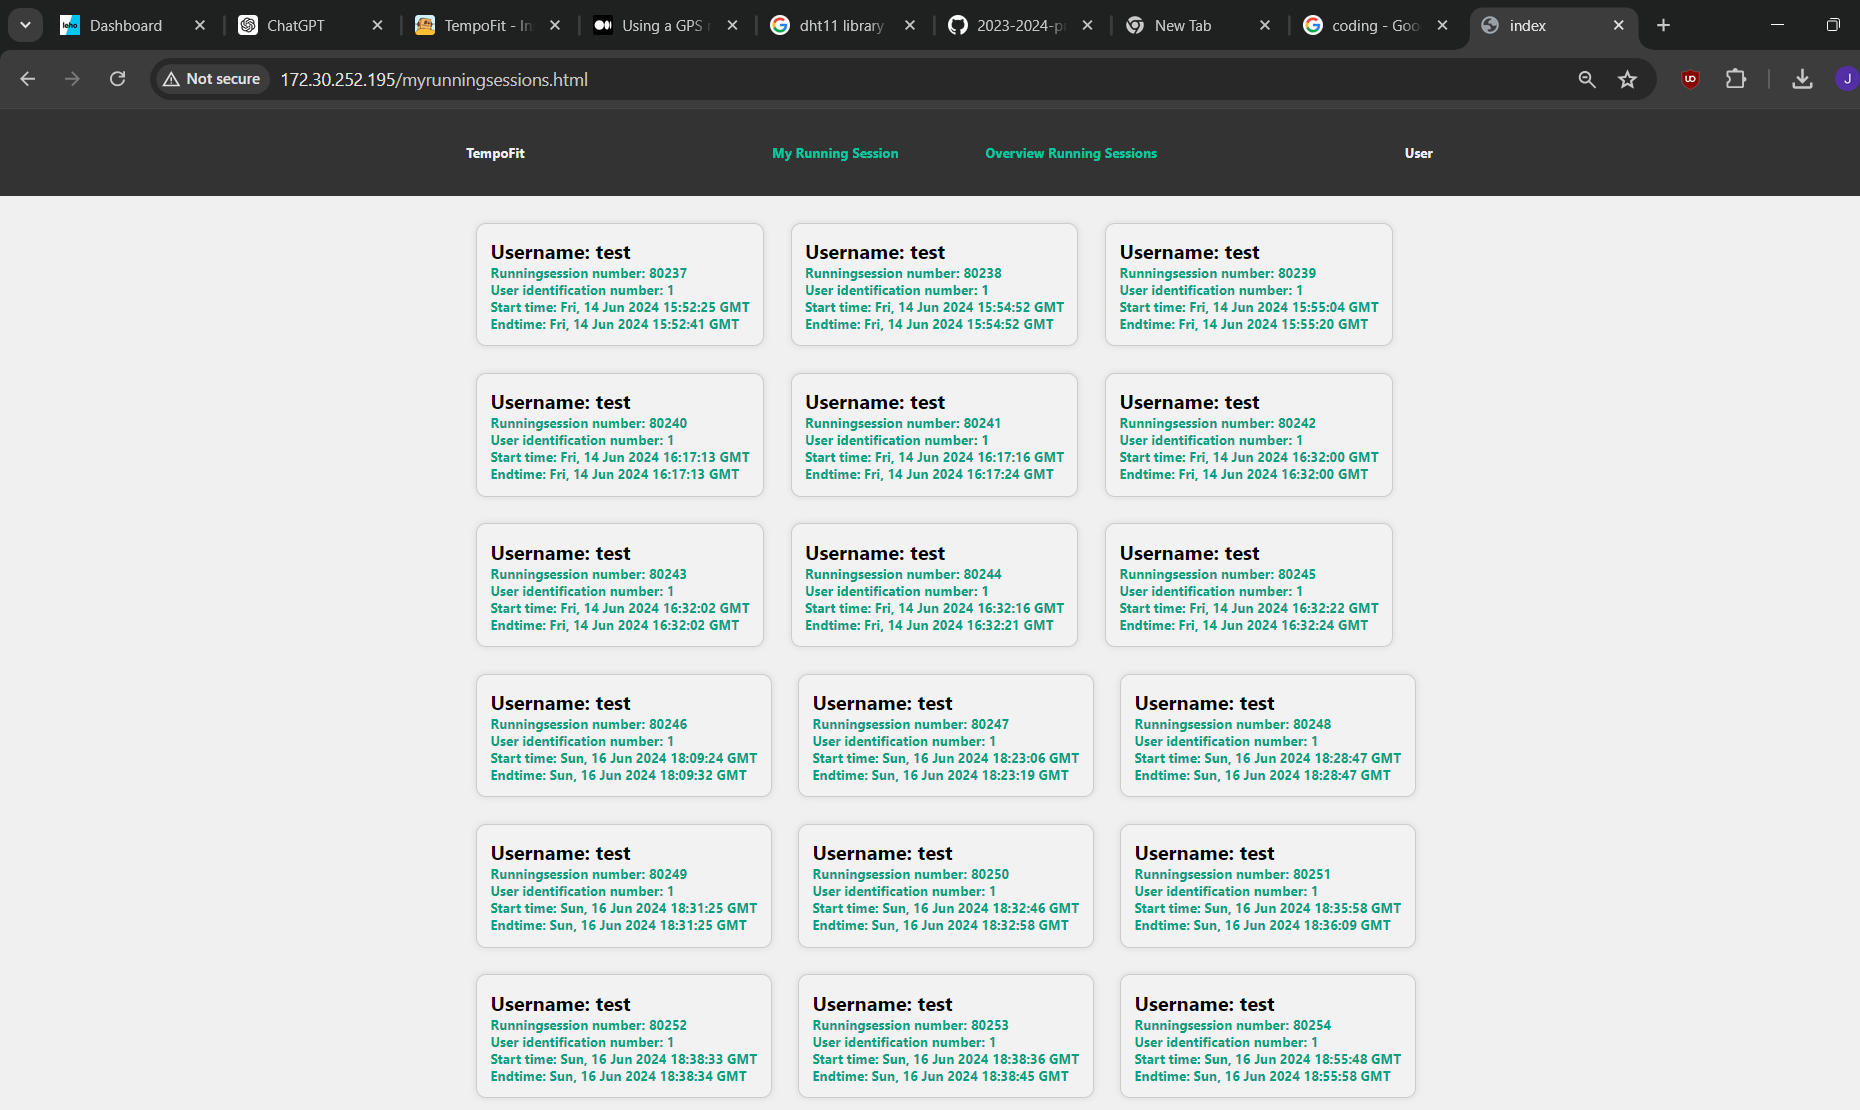
Task: Open the My Running Session link
Action: pyautogui.click(x=835, y=153)
